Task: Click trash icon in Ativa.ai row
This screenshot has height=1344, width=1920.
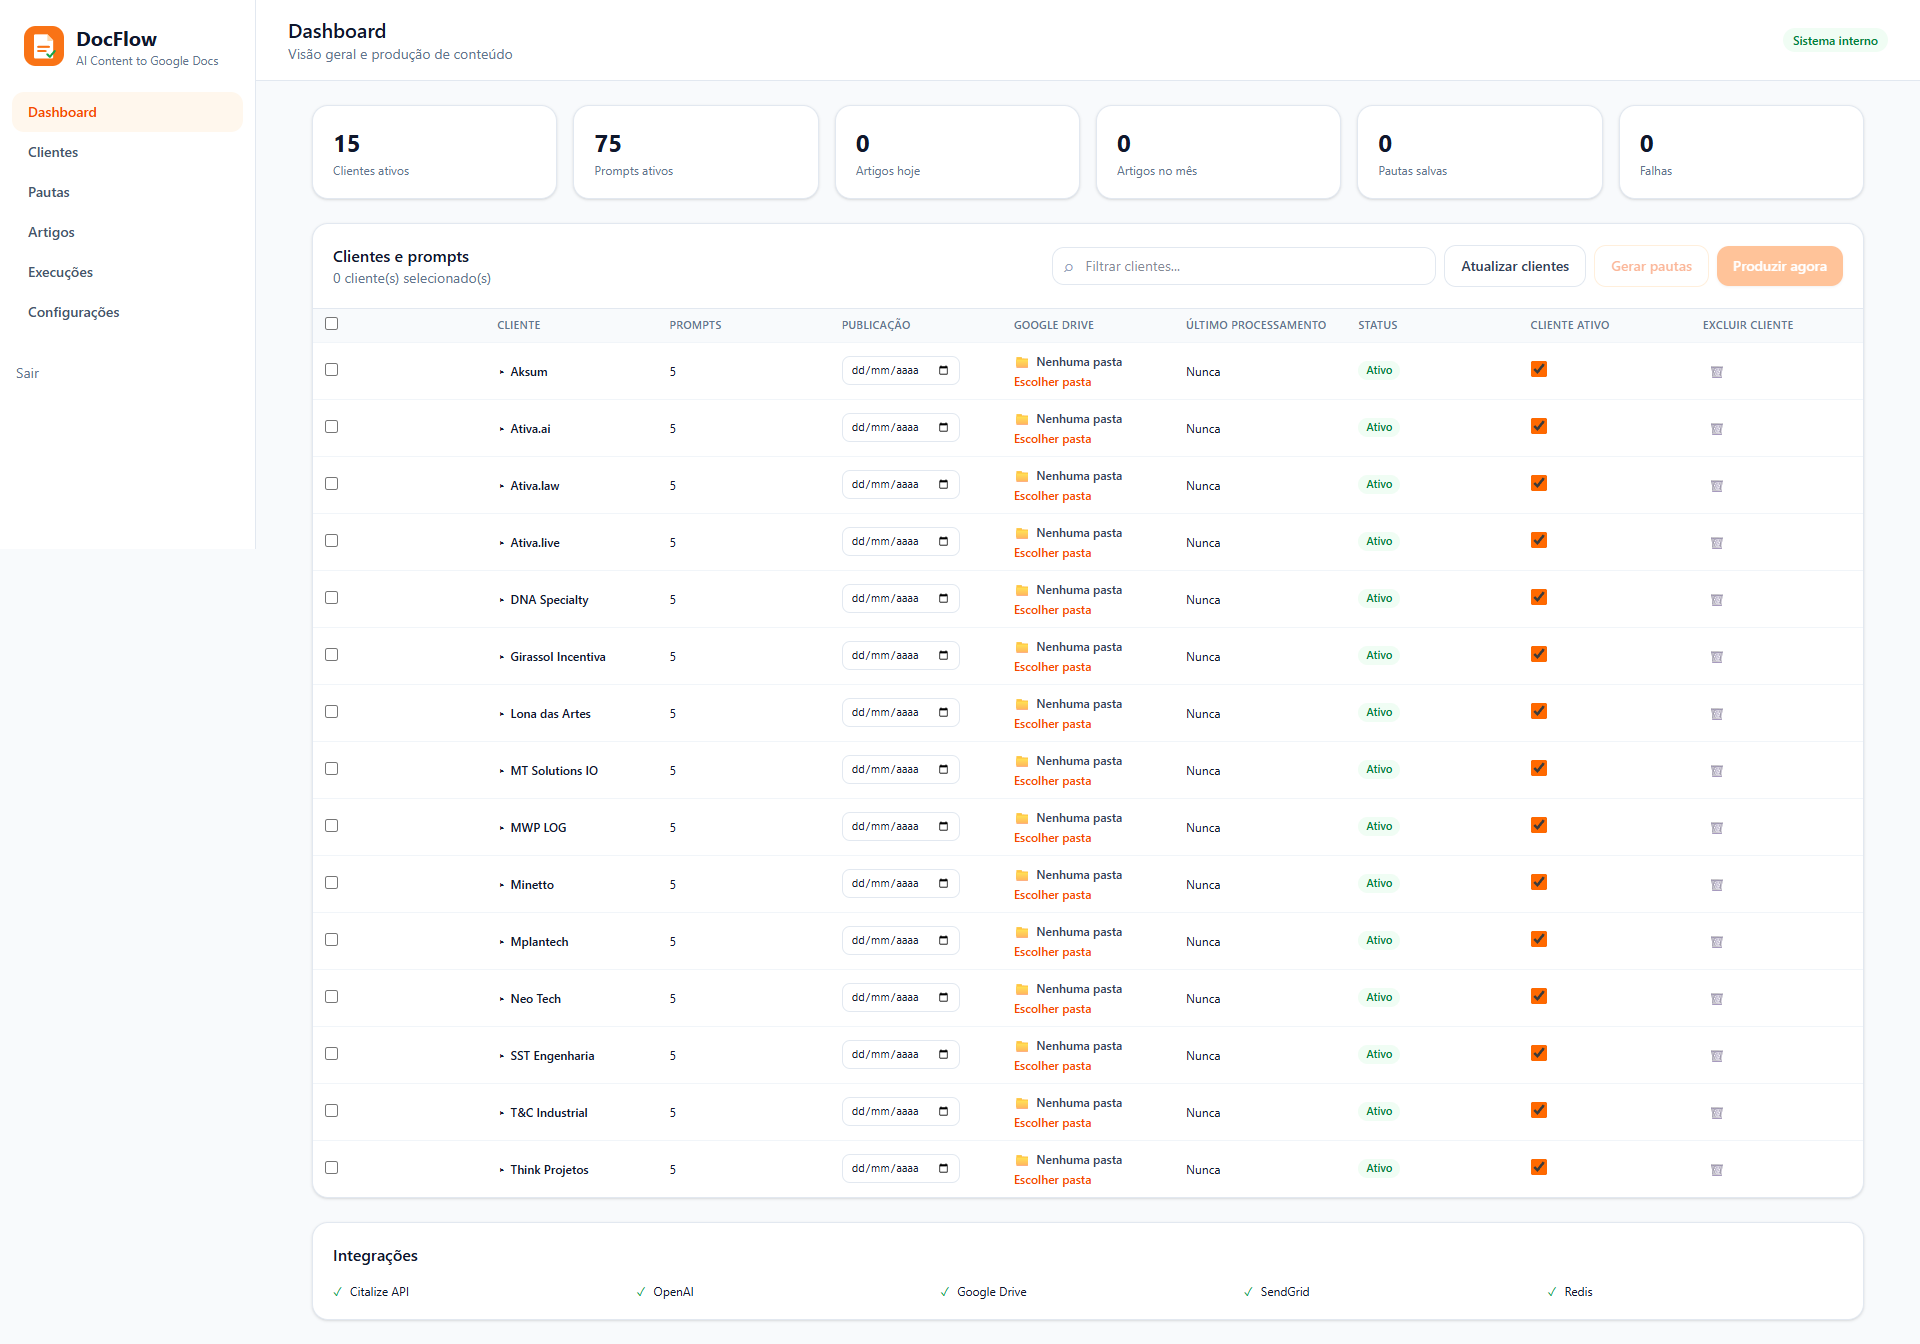Action: tap(1716, 429)
